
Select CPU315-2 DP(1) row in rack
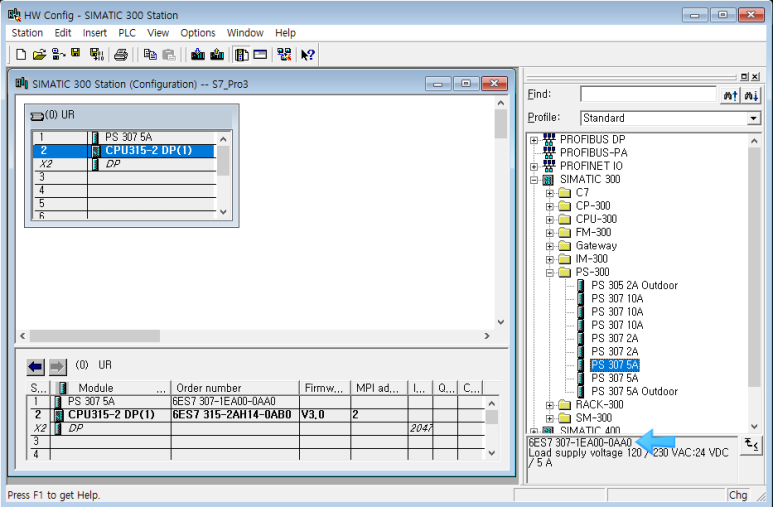click(x=124, y=150)
